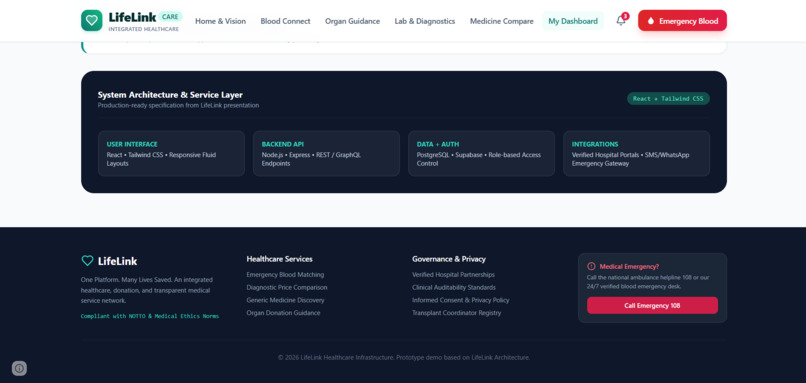Open Clinical Auditability Standards link

(x=454, y=287)
